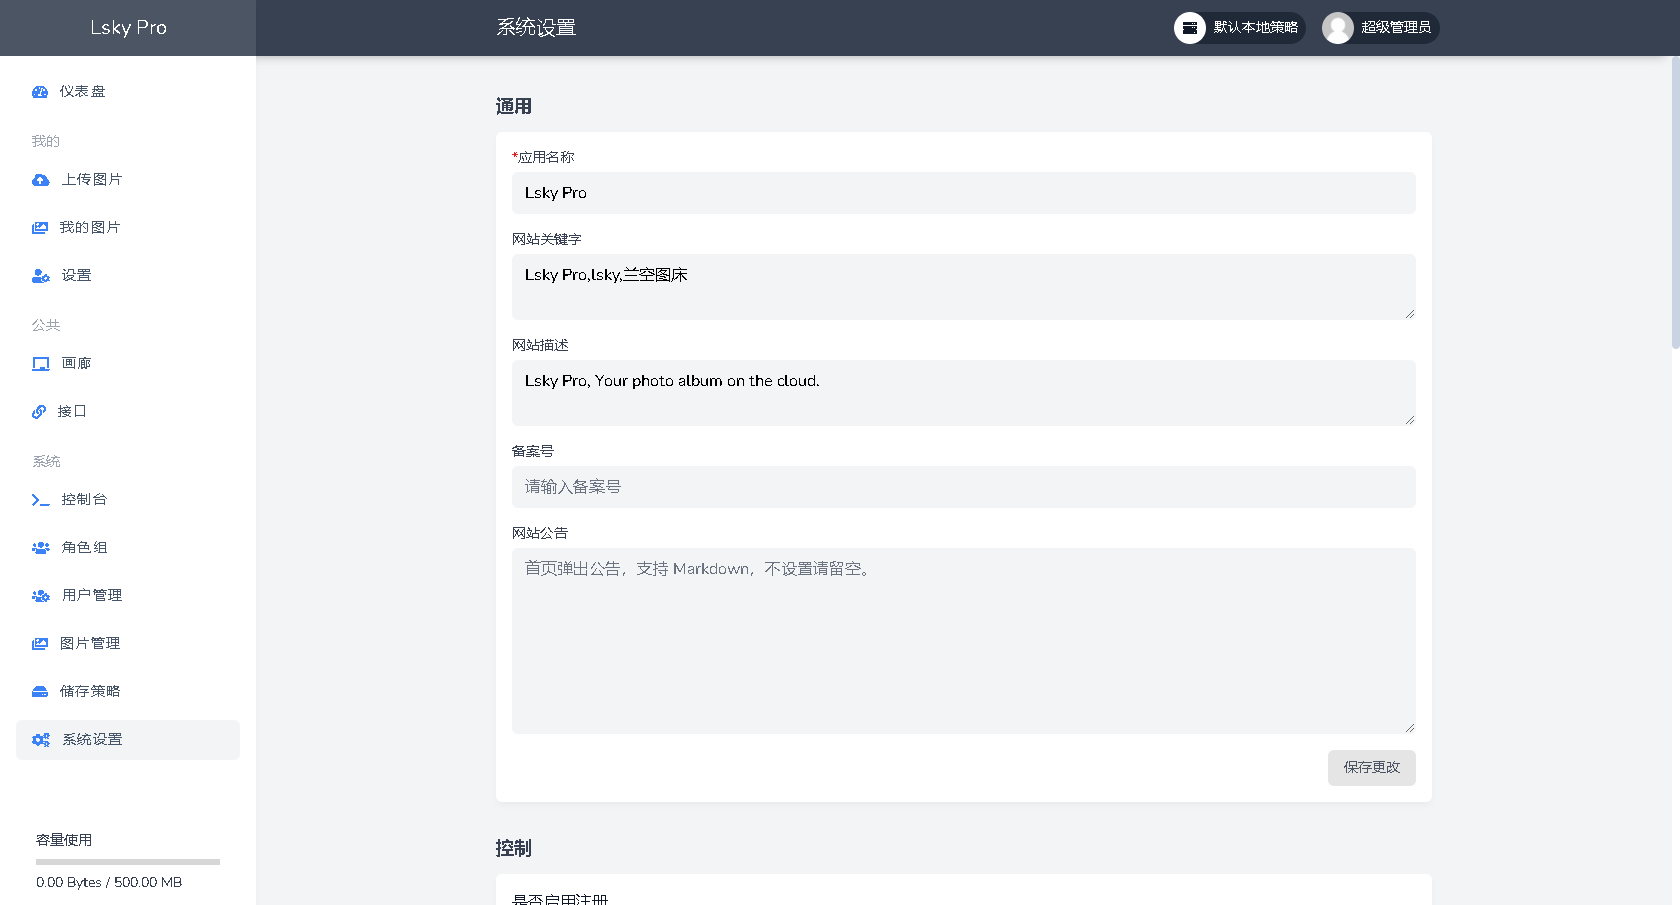Click the user settings icon beside 设置
Image resolution: width=1680 pixels, height=905 pixels.
tap(41, 276)
